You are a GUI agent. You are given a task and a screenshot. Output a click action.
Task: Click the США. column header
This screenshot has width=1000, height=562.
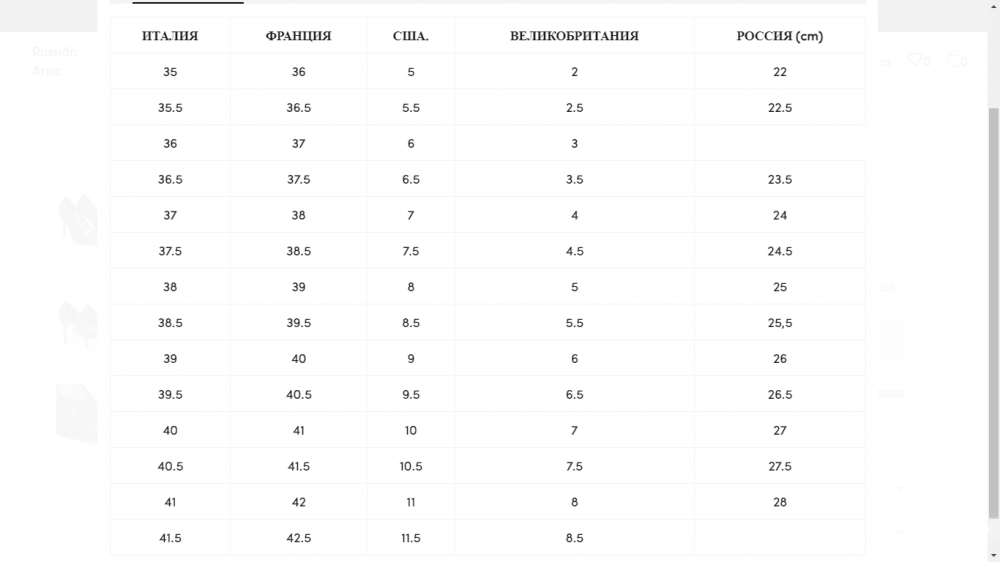tap(411, 36)
